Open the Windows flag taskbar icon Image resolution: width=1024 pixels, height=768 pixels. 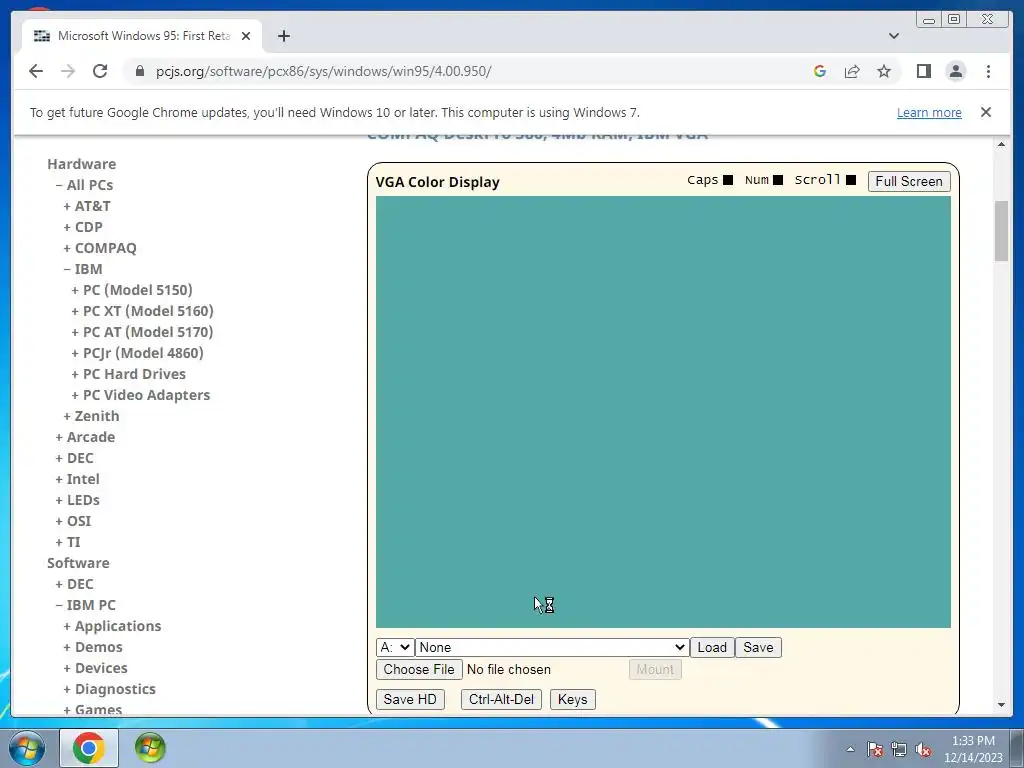[x=150, y=748]
